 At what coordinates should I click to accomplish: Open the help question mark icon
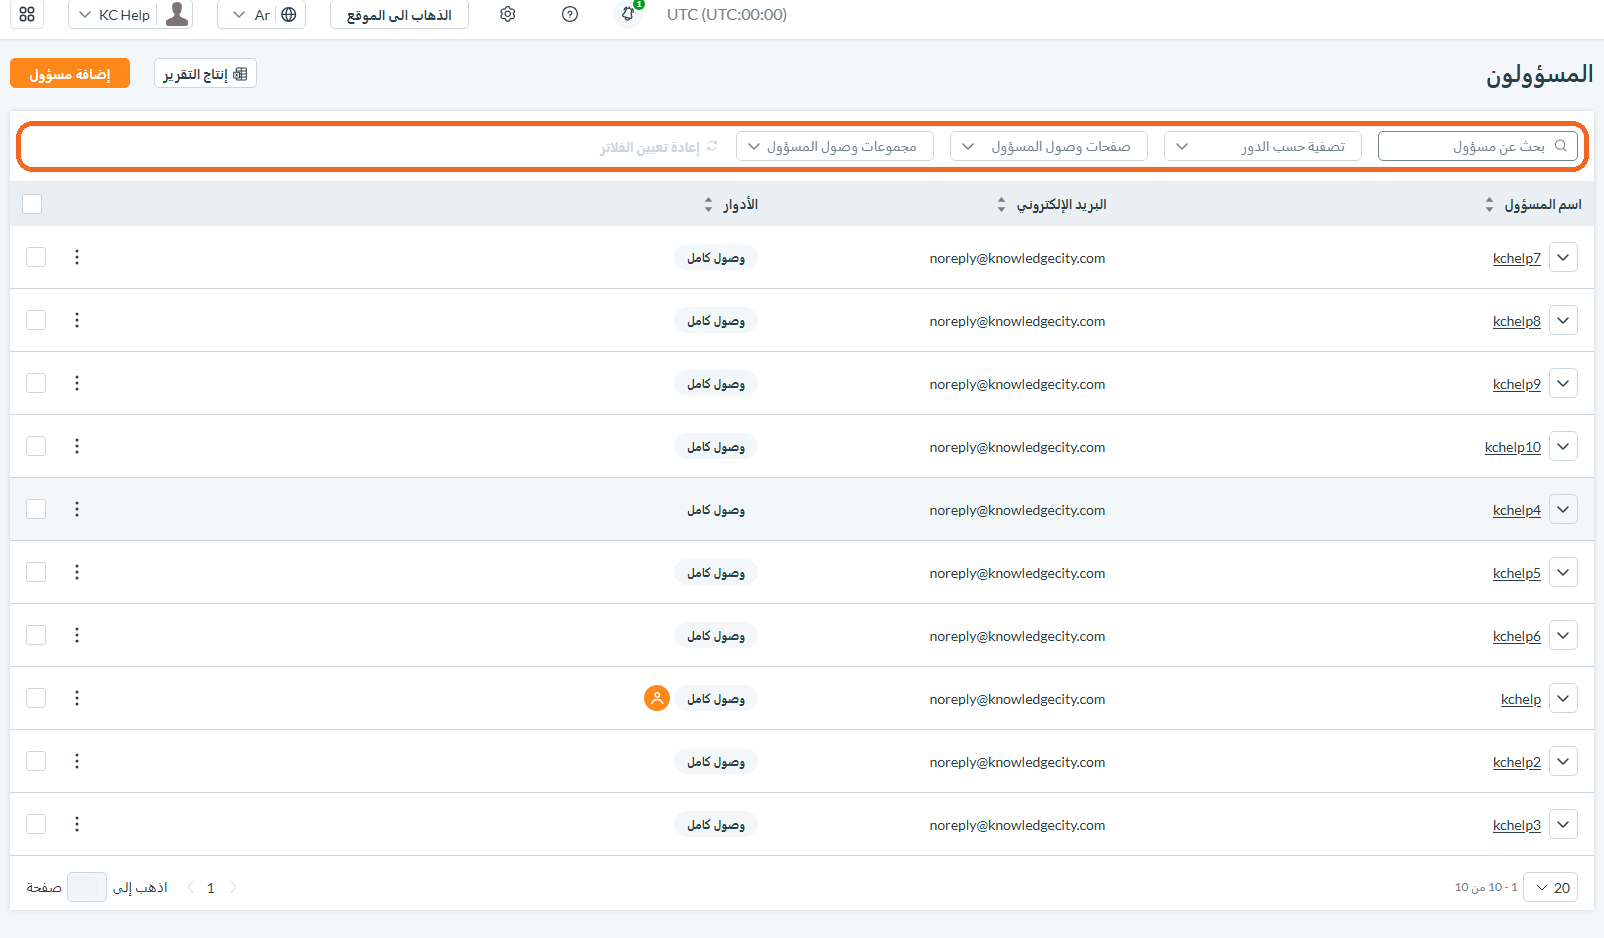coord(570,14)
